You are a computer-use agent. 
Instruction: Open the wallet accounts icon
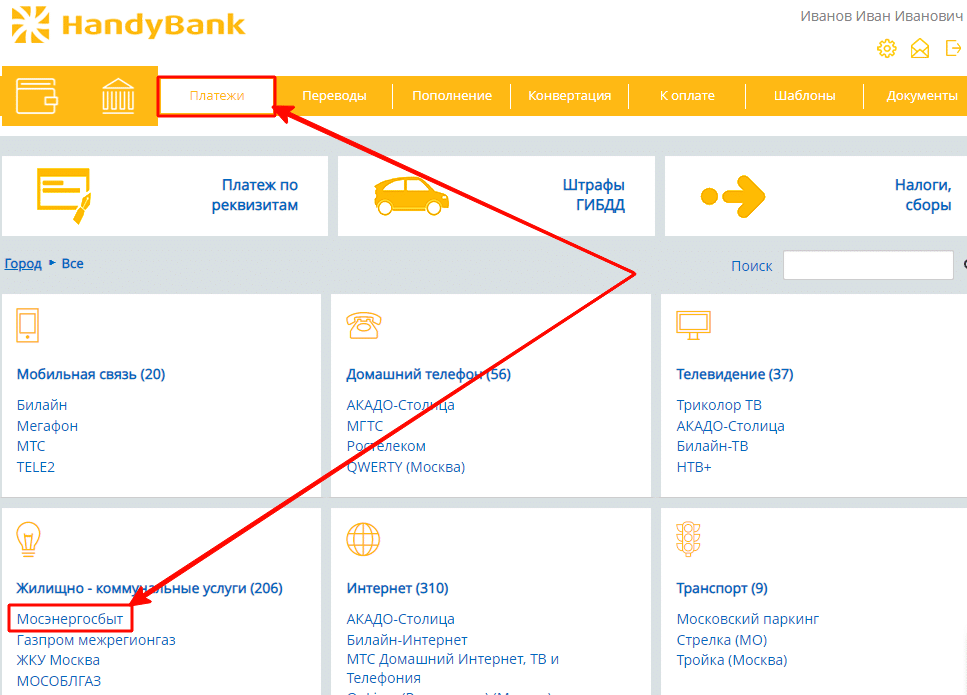(37, 96)
